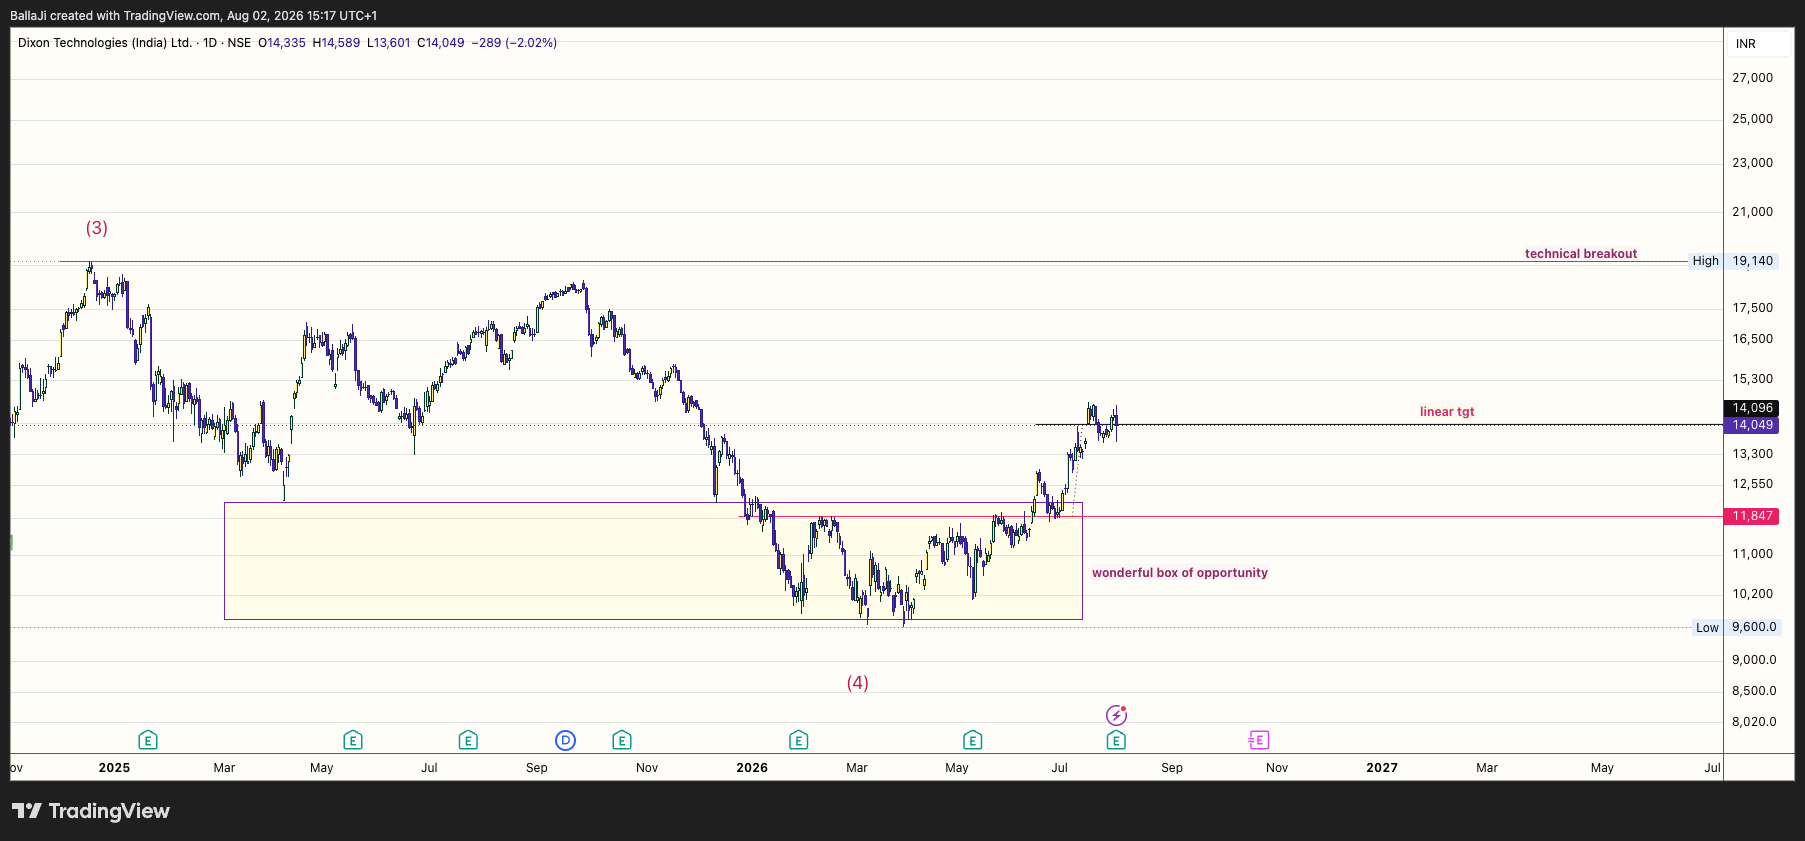Click the 'wonderful box of opportunity' label
The height and width of the screenshot is (841, 1805).
coord(1180,573)
